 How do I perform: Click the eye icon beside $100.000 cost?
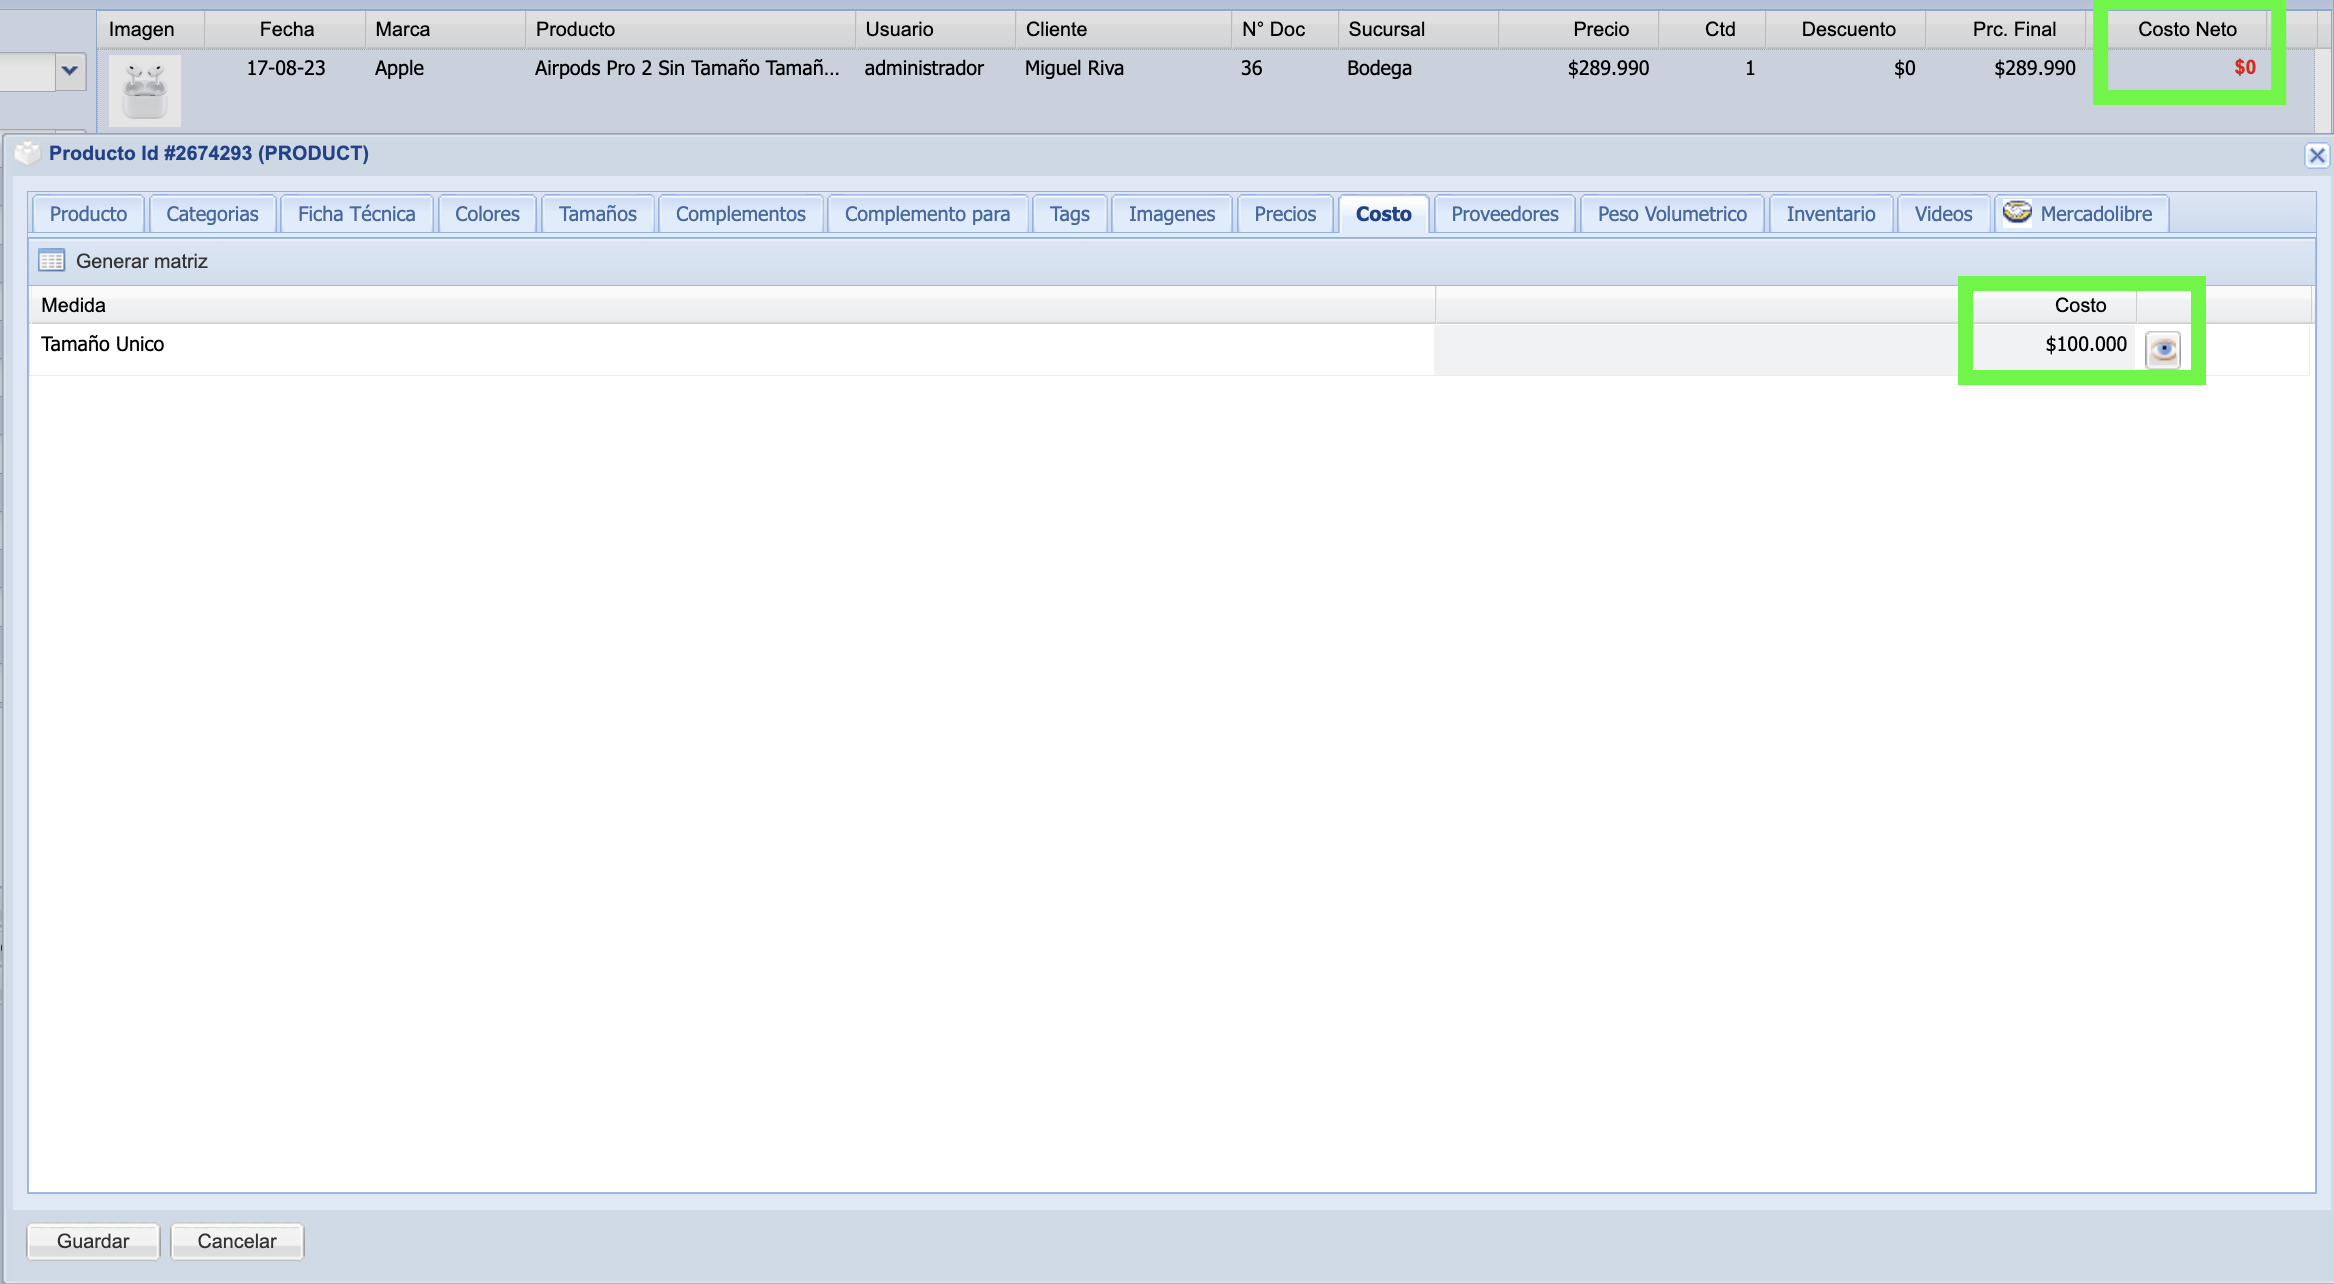pos(2163,349)
